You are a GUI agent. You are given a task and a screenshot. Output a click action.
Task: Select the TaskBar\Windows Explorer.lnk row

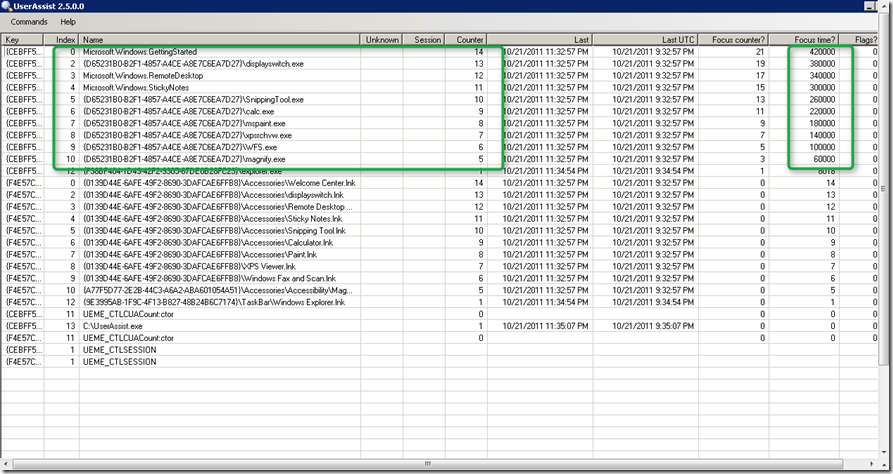[x=439, y=303]
